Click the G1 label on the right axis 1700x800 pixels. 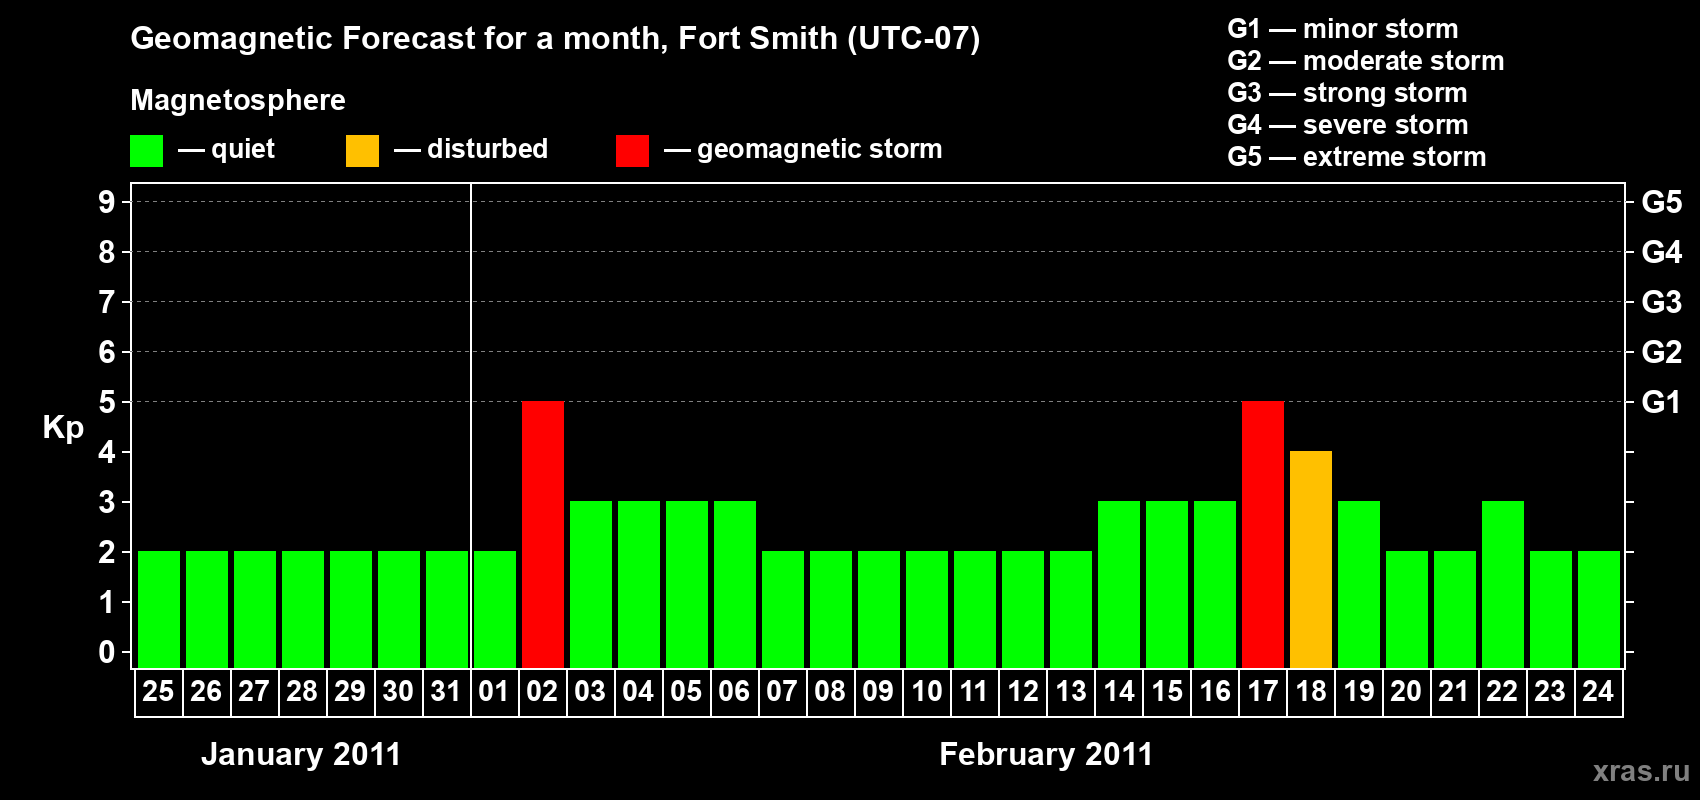pos(1662,402)
